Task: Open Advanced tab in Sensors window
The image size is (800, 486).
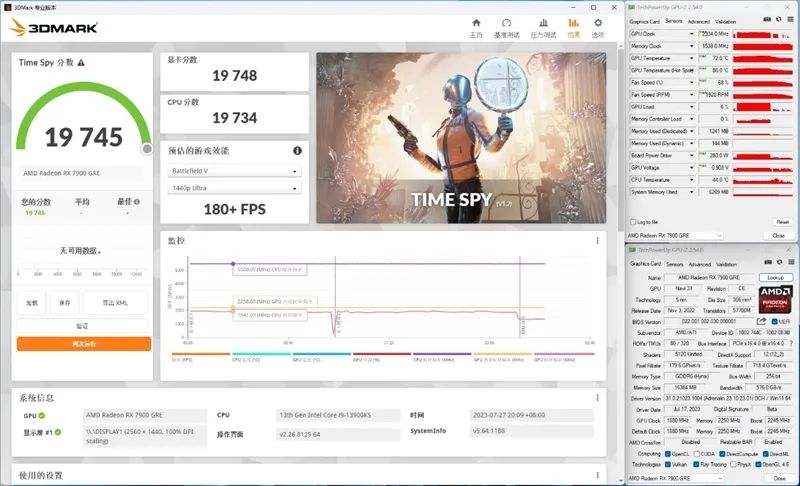Action: (x=698, y=21)
